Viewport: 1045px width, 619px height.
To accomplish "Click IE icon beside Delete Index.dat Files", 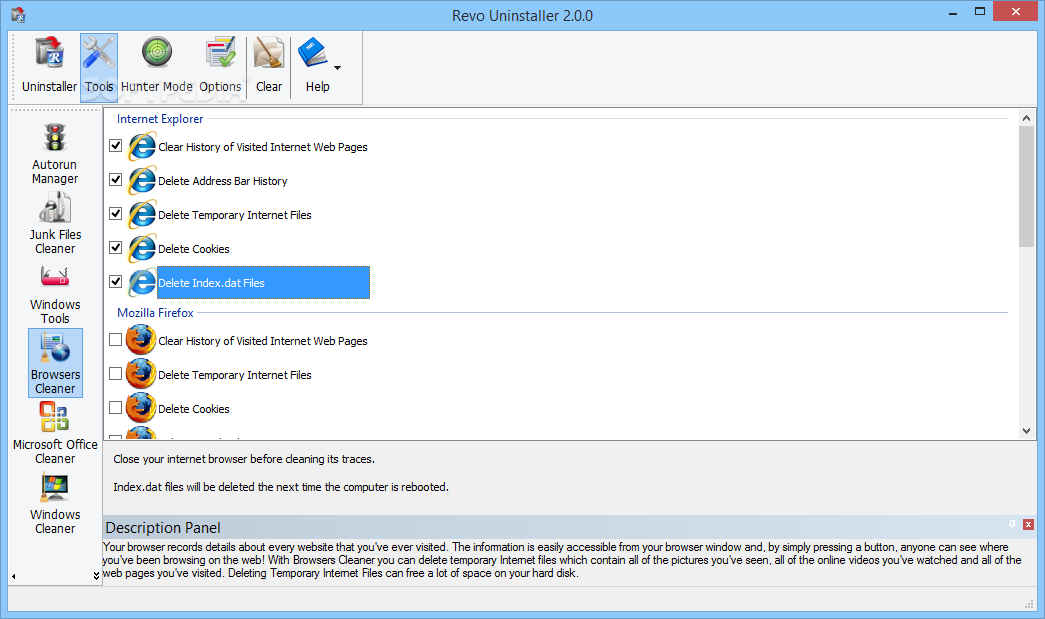I will pyautogui.click(x=142, y=283).
